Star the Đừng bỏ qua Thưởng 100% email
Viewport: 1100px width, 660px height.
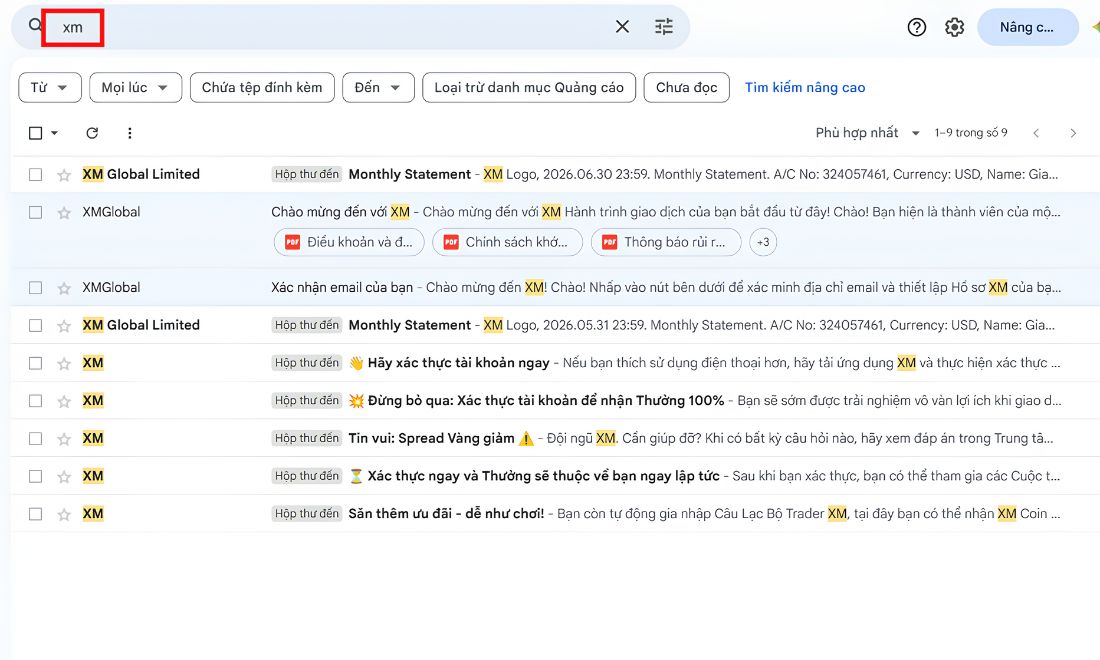[x=64, y=401]
